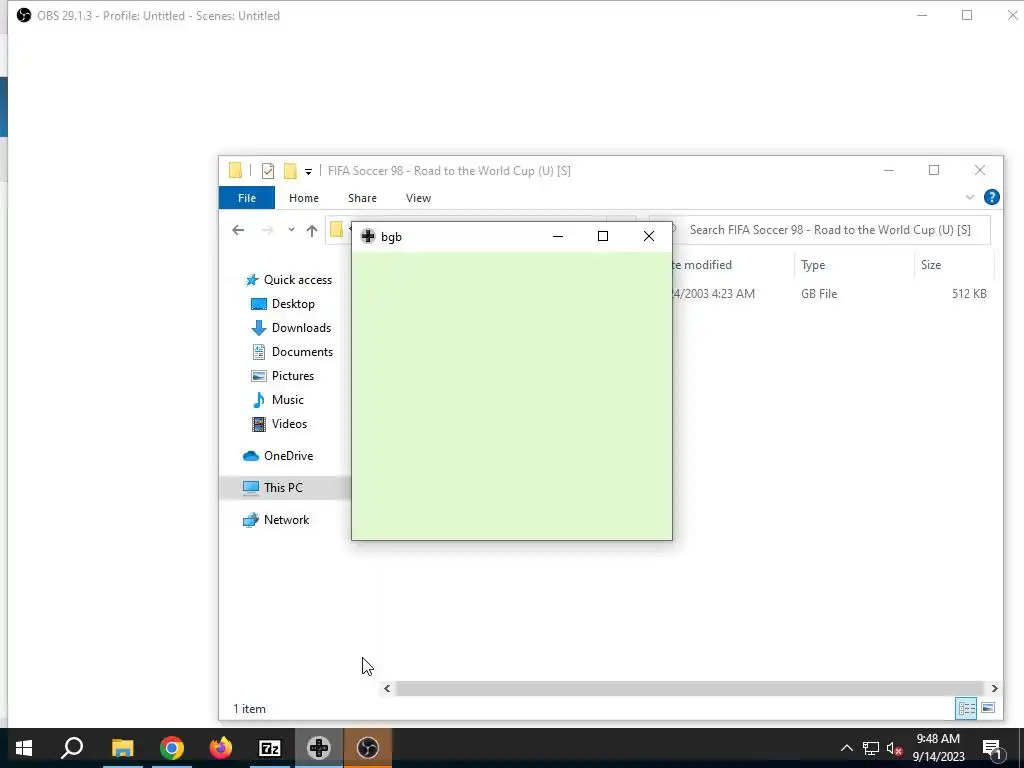Image resolution: width=1024 pixels, height=768 pixels.
Task: Select This PC in navigation pane
Action: [x=285, y=488]
